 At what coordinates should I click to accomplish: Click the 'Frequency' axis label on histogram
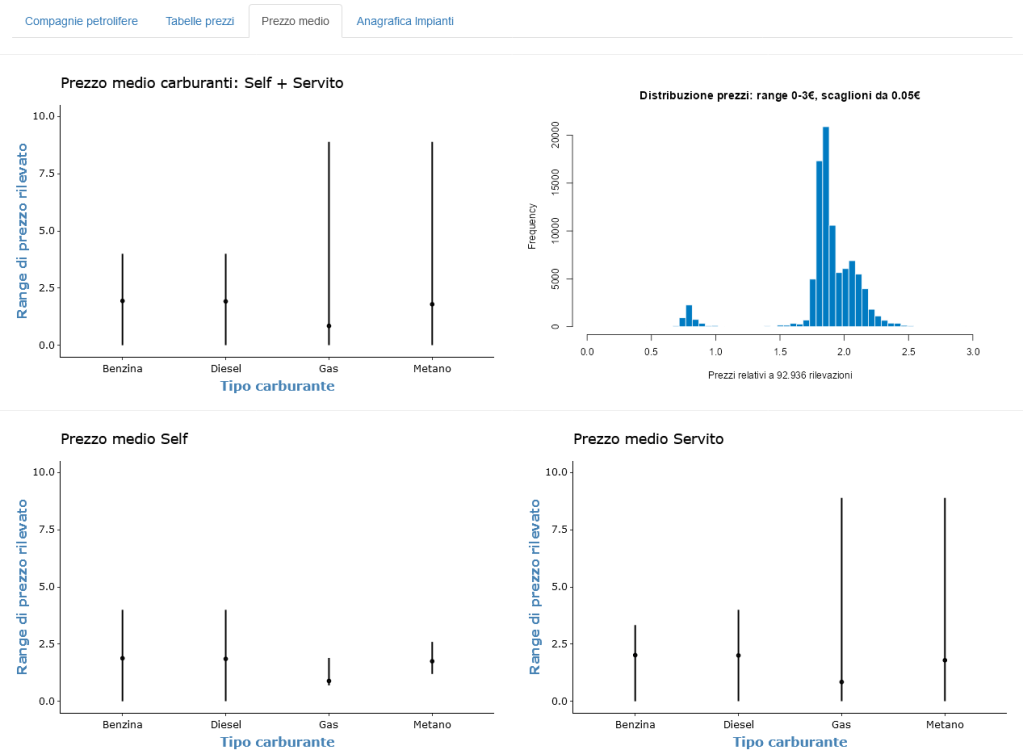click(x=533, y=226)
